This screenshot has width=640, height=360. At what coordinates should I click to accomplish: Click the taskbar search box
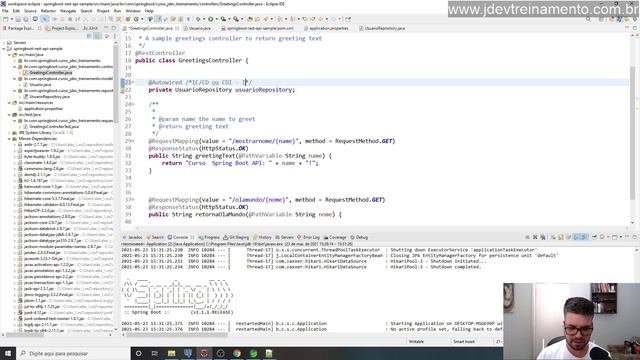[x=73, y=353]
